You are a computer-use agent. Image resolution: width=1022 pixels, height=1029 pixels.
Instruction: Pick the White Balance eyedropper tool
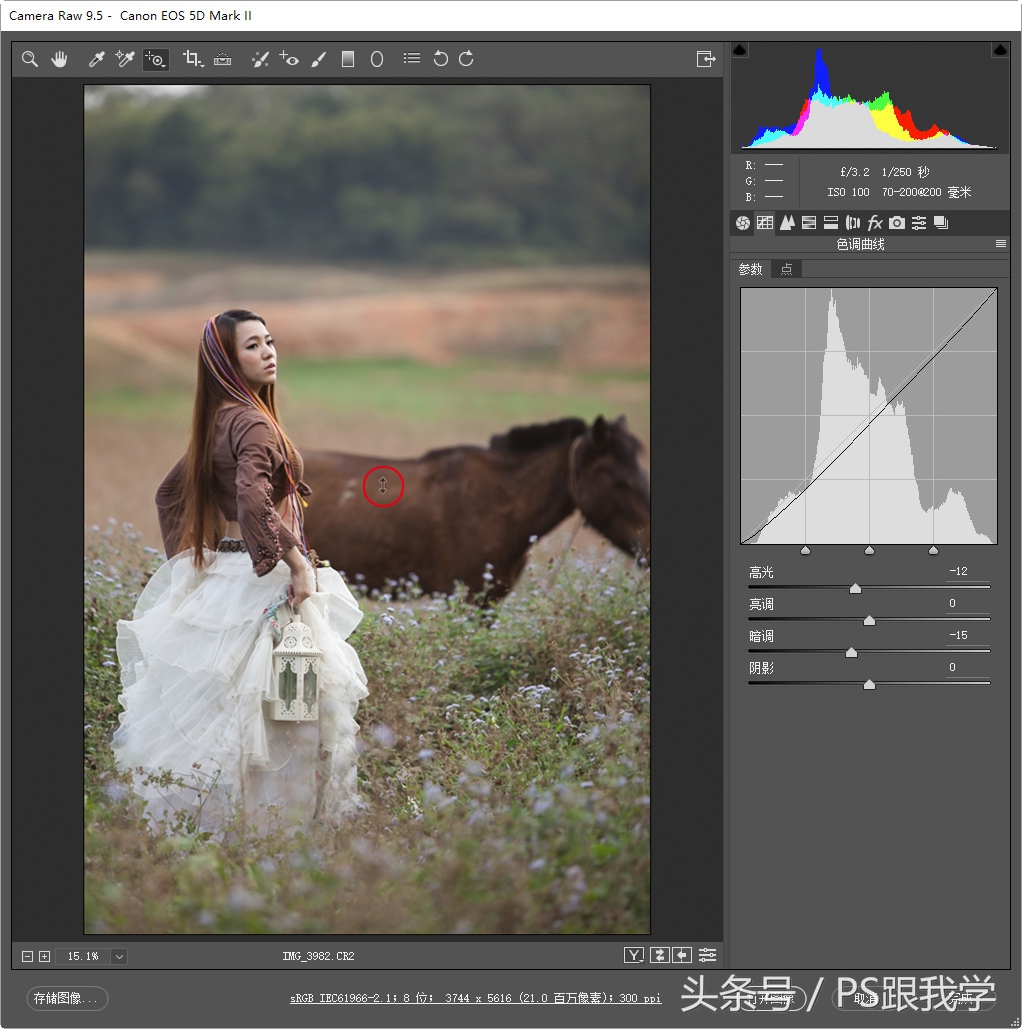(x=95, y=58)
